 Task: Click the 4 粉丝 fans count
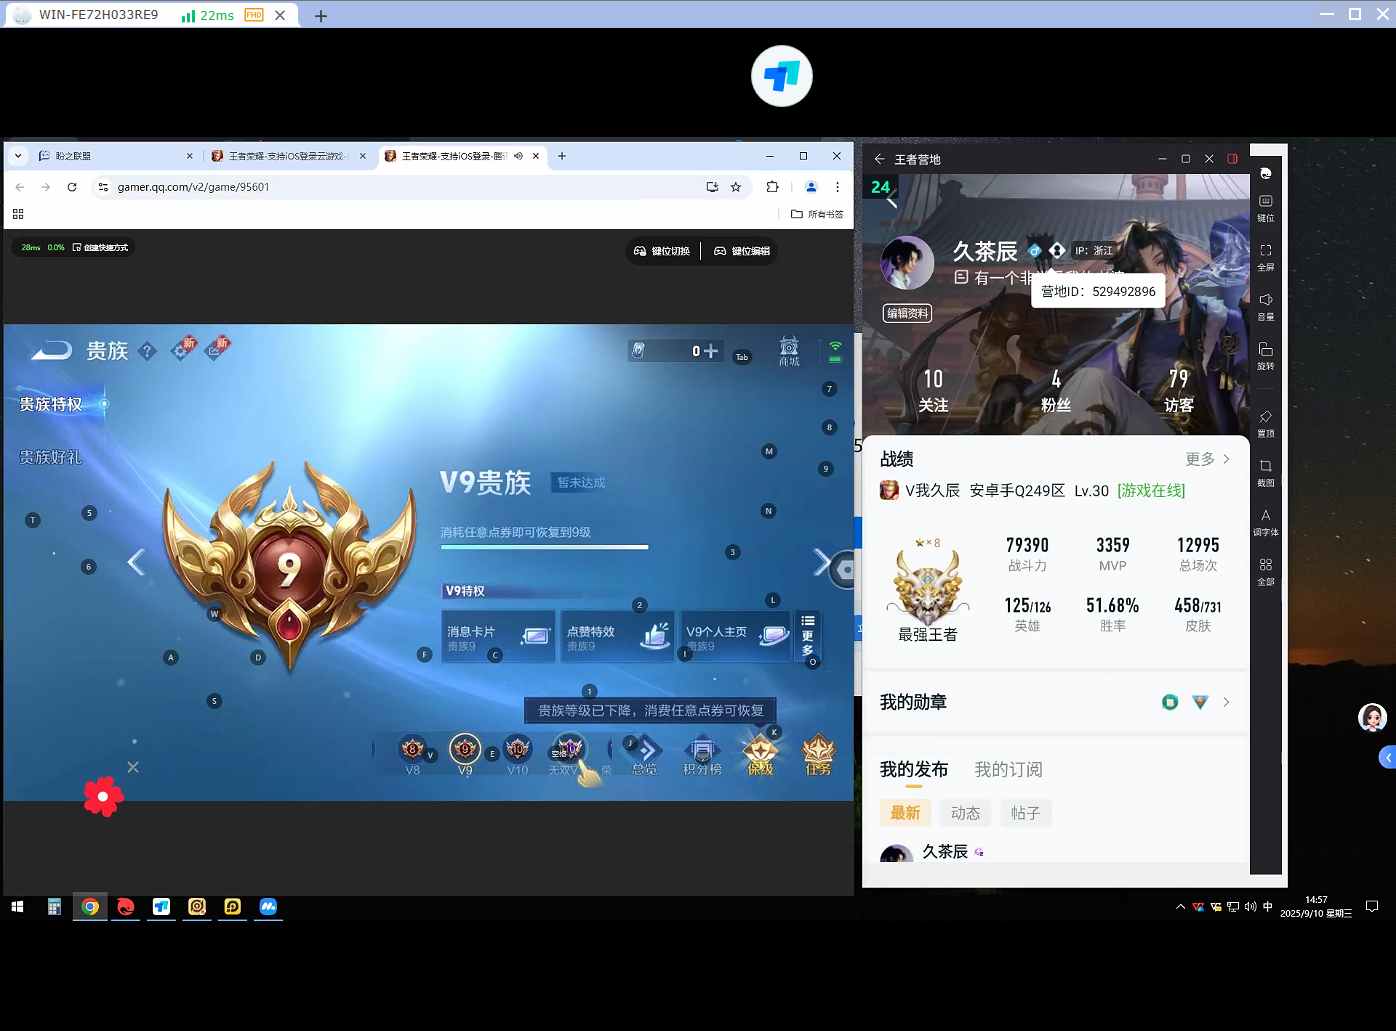[x=1056, y=390]
